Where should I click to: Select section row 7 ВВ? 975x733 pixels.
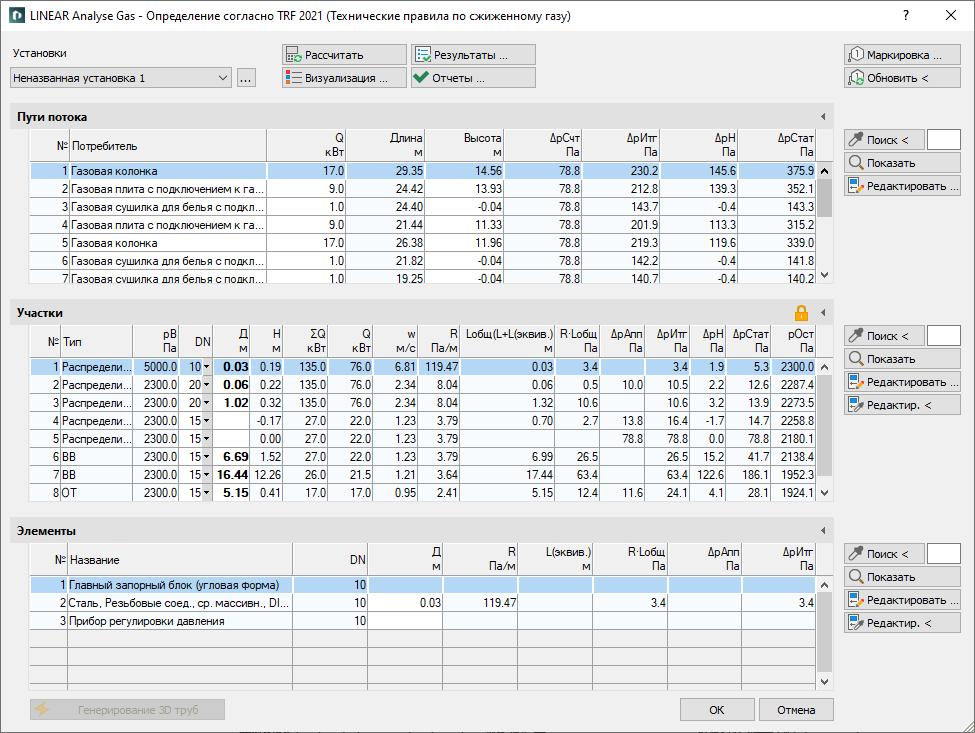pos(423,475)
